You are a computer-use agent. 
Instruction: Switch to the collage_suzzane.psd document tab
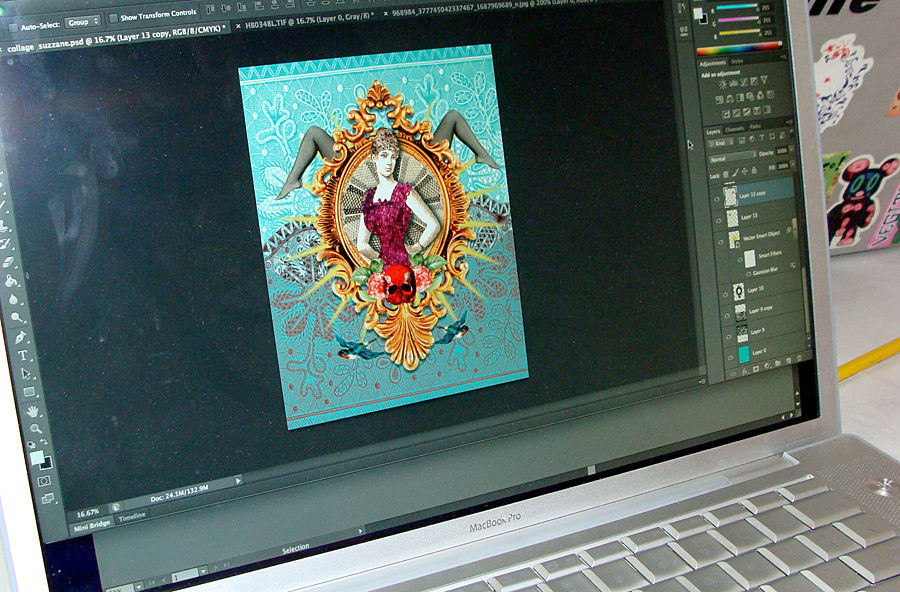pos(115,40)
